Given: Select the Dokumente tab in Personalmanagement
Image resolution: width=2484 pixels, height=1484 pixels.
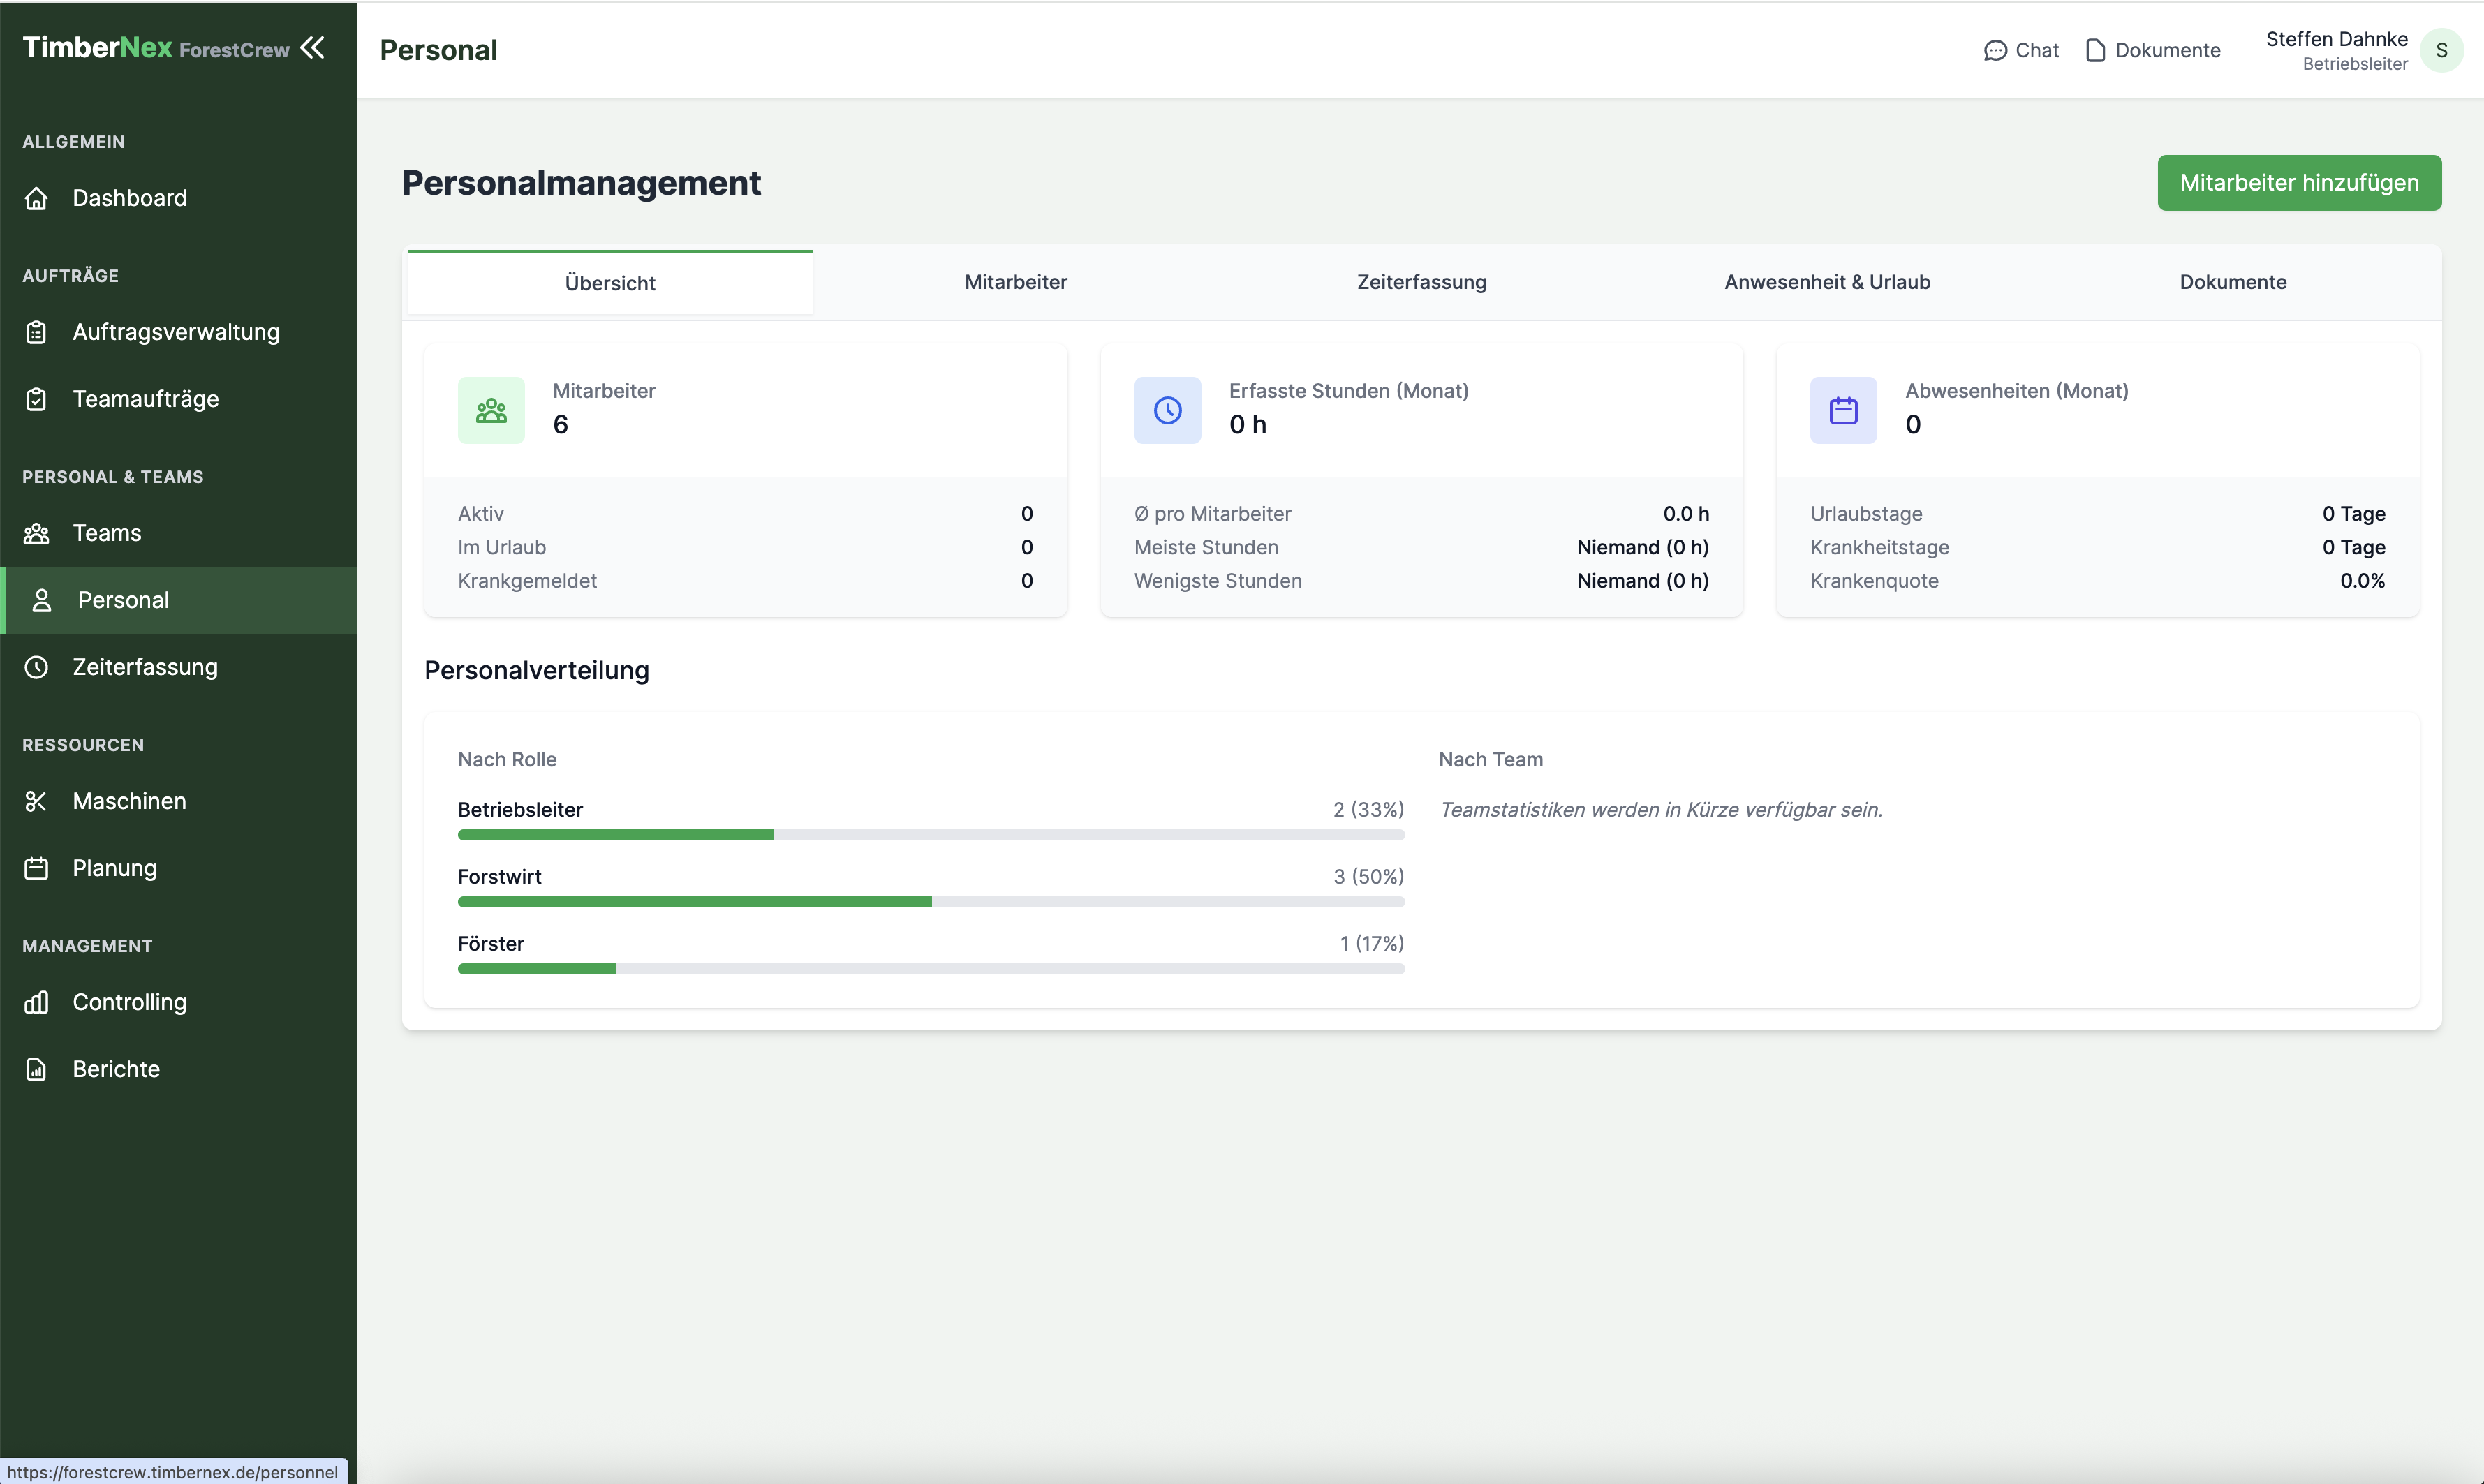Looking at the screenshot, I should tap(2233, 282).
